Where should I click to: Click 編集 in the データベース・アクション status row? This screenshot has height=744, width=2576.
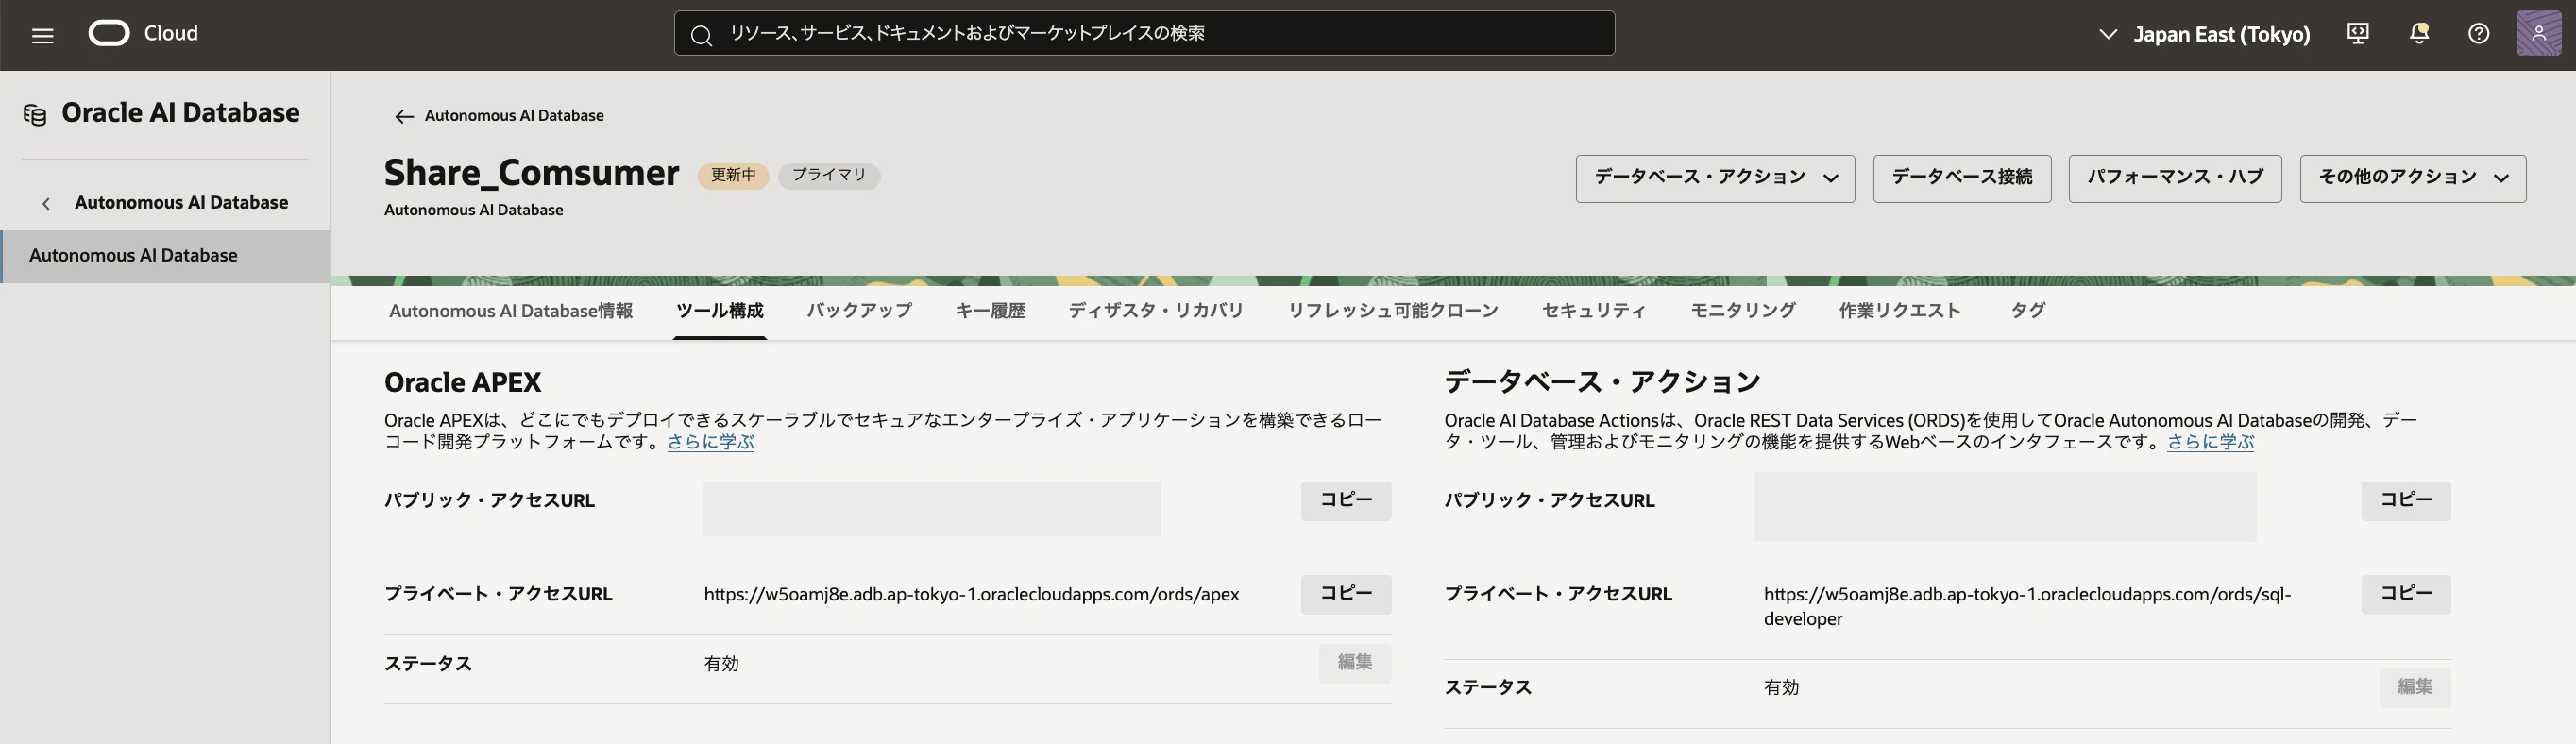pos(2414,687)
